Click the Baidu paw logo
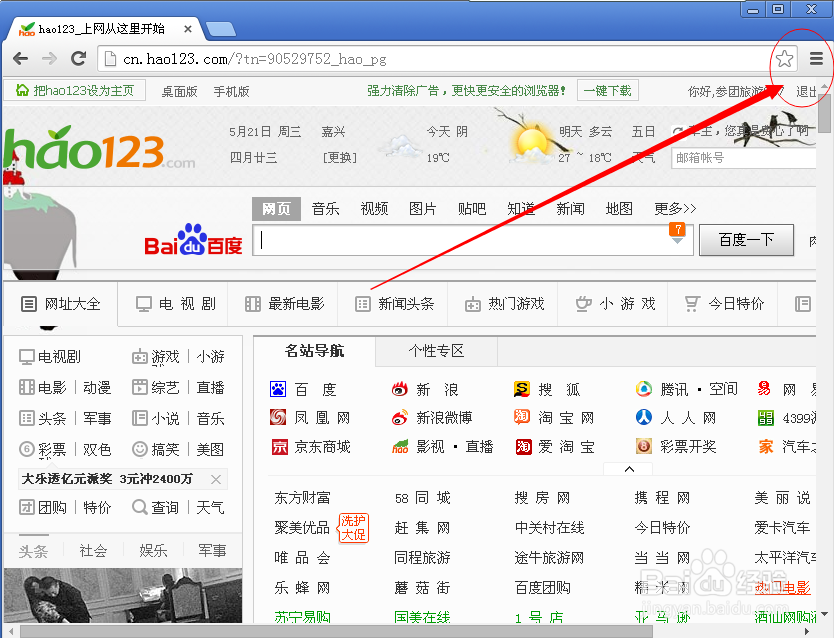Screen dimensions: 834x638 coord(193,240)
